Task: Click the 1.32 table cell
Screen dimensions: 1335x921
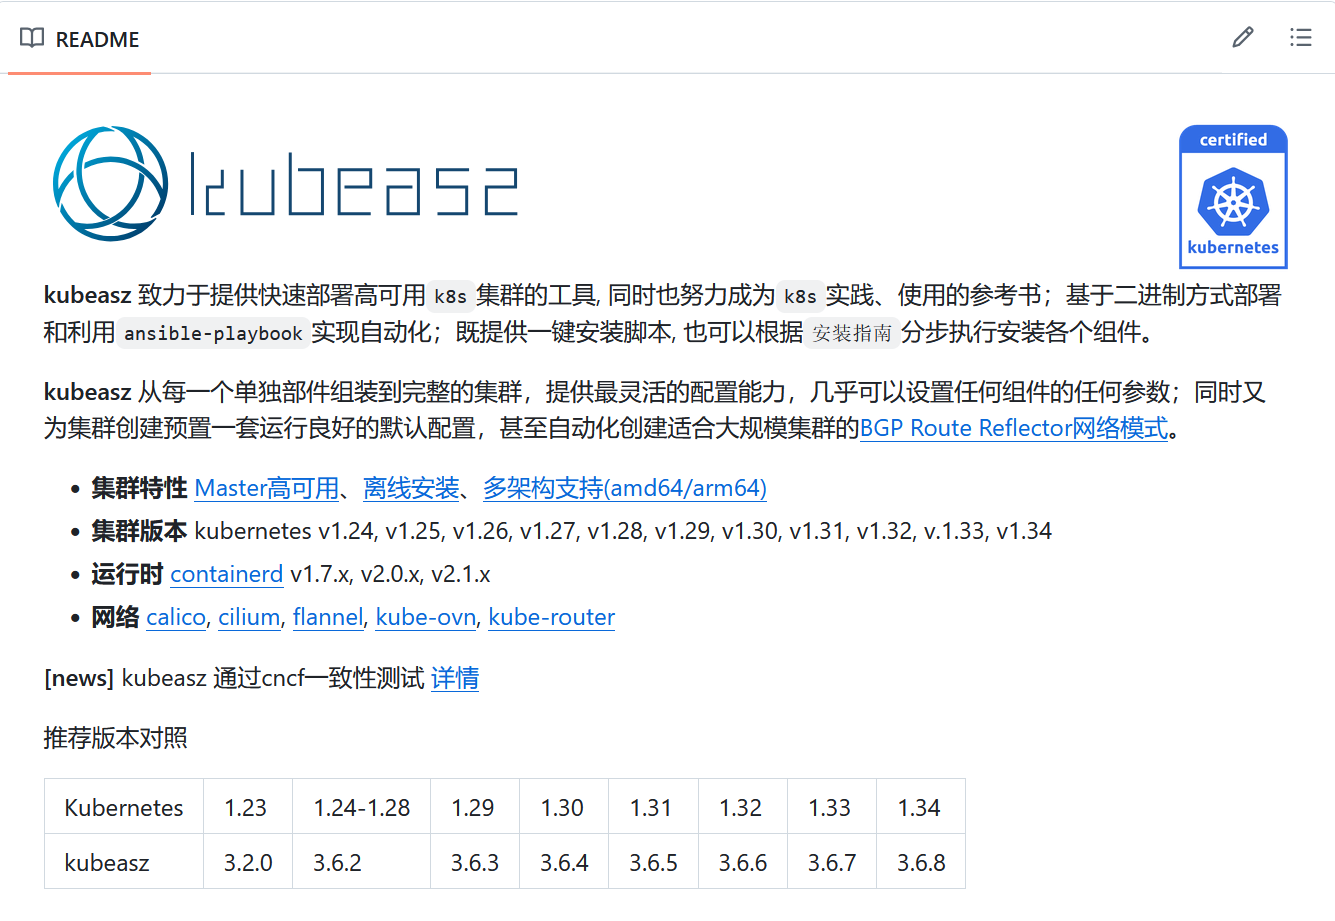Action: coord(743,807)
